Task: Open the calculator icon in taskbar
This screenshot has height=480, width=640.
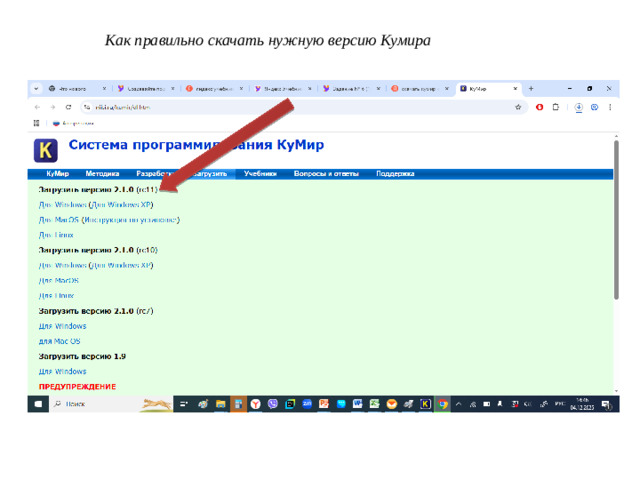Action: pos(238,404)
